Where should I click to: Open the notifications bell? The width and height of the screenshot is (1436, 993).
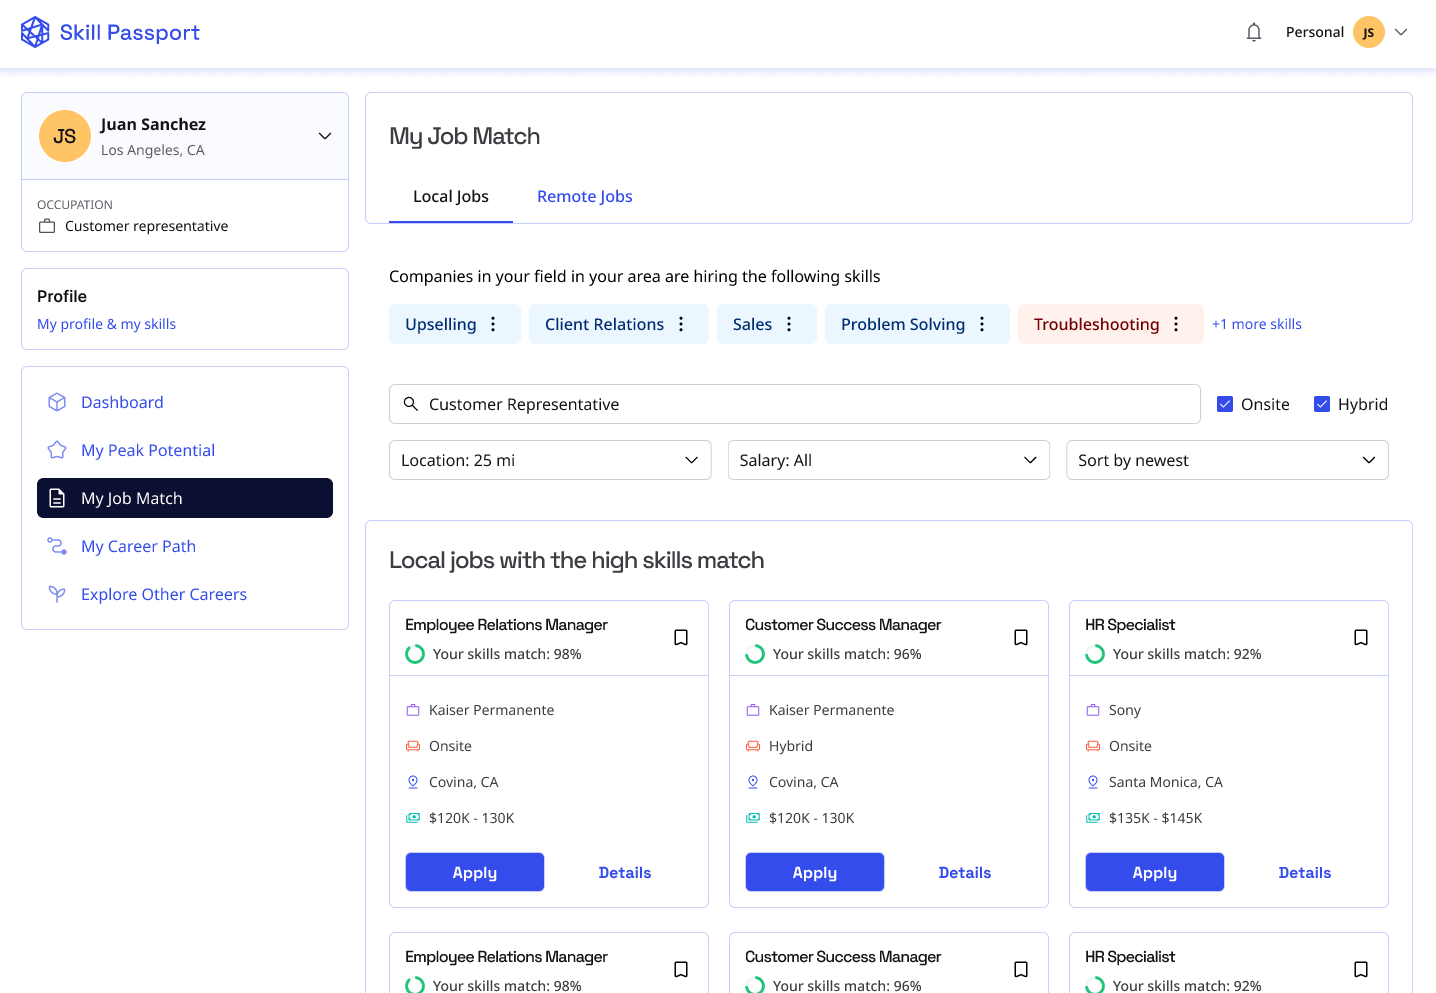click(1254, 32)
